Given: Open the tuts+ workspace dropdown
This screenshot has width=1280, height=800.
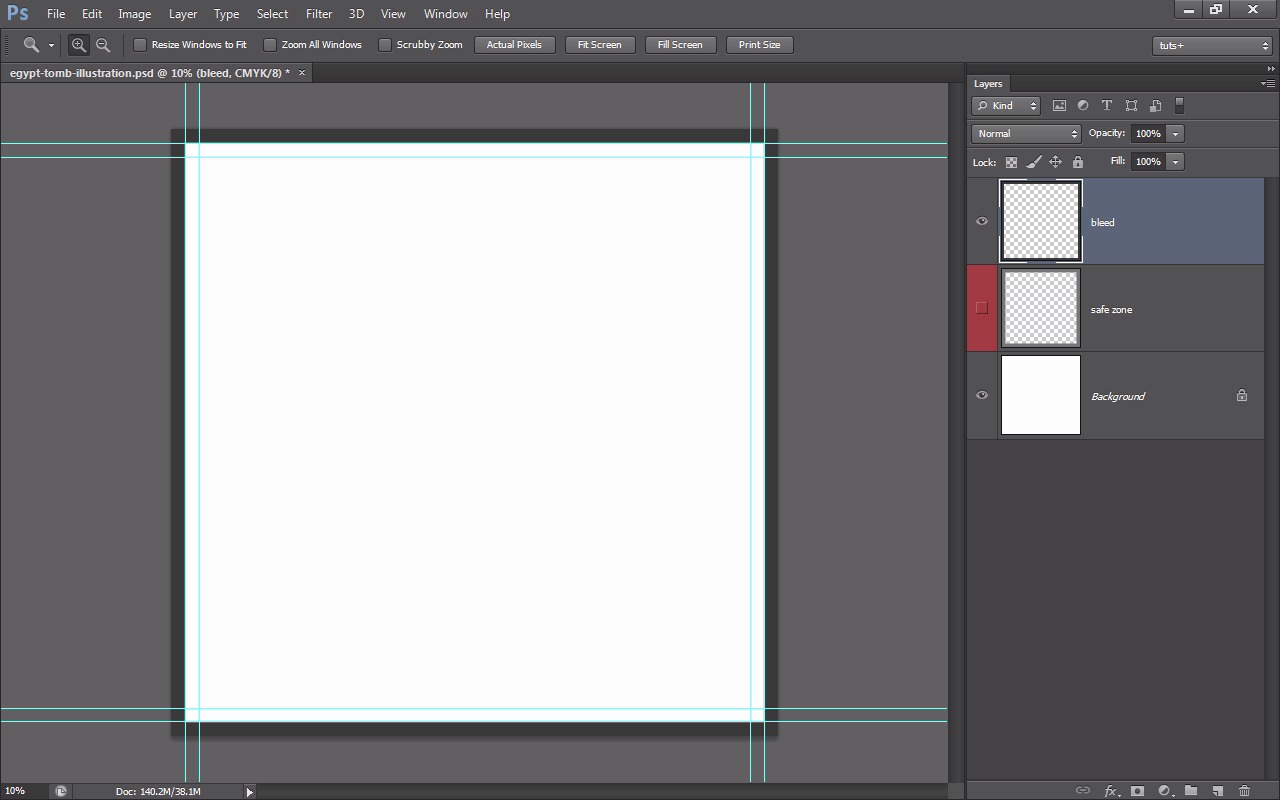Looking at the screenshot, I should point(1211,46).
